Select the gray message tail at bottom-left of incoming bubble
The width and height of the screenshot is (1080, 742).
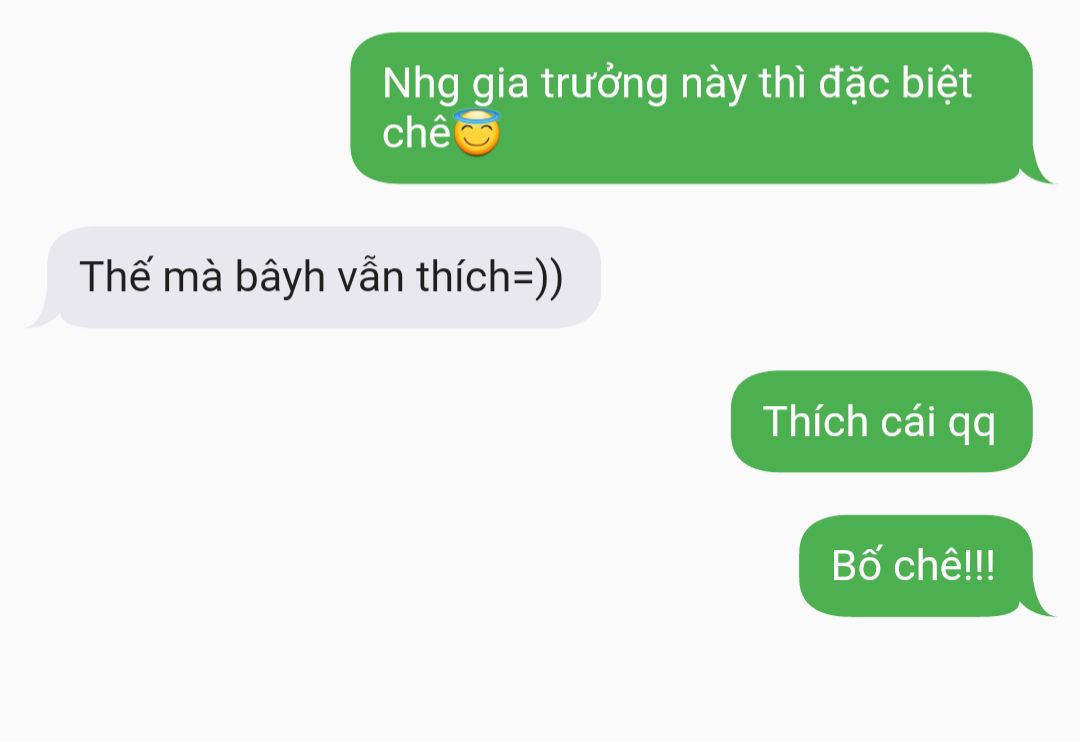(44, 314)
